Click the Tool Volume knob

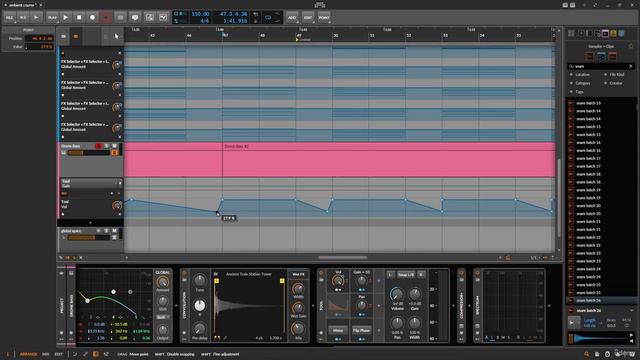(x=397, y=294)
